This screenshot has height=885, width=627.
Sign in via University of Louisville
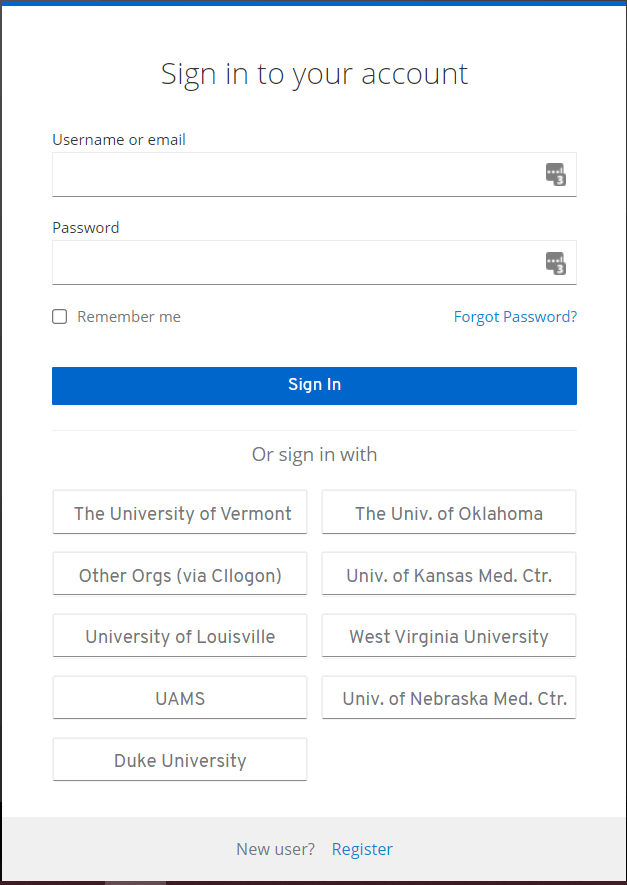179,636
